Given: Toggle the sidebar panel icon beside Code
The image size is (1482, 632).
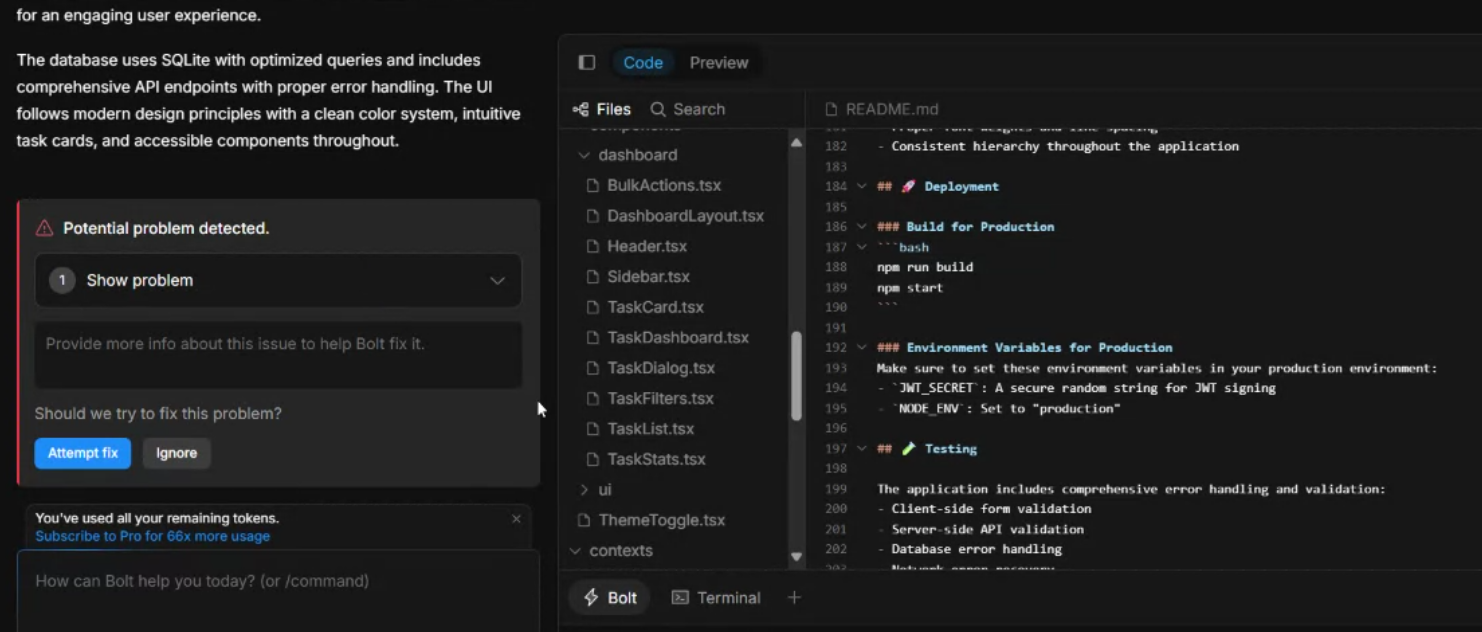Looking at the screenshot, I should point(587,62).
